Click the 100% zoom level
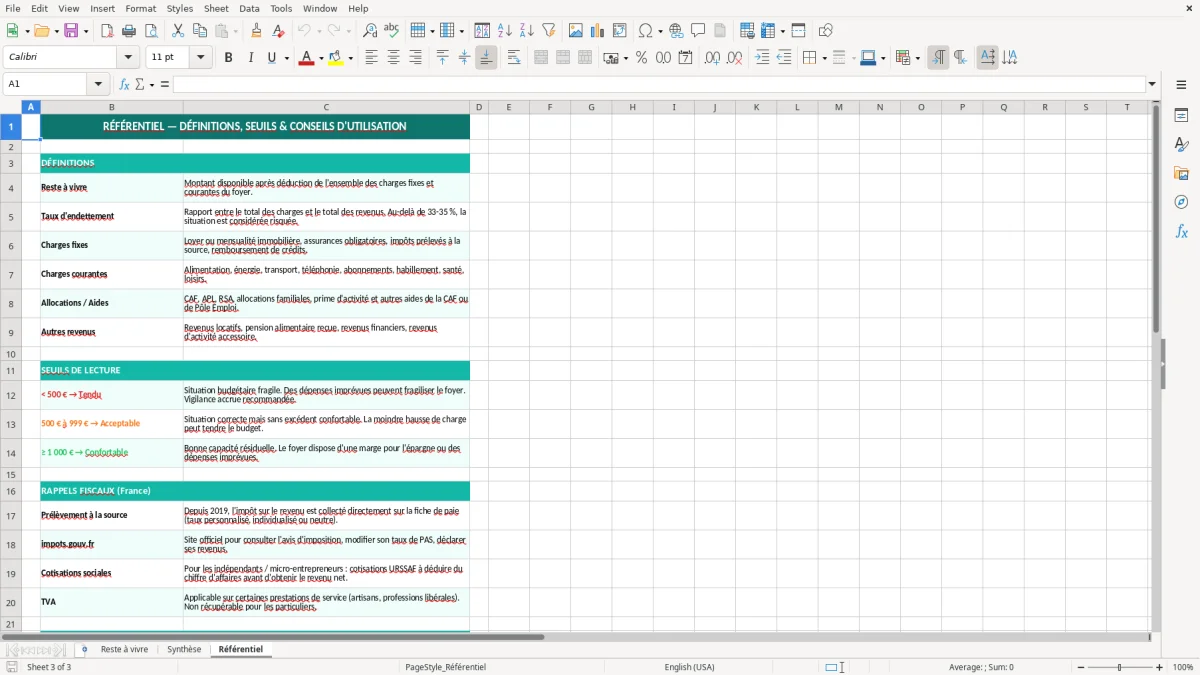 coord(1183,667)
